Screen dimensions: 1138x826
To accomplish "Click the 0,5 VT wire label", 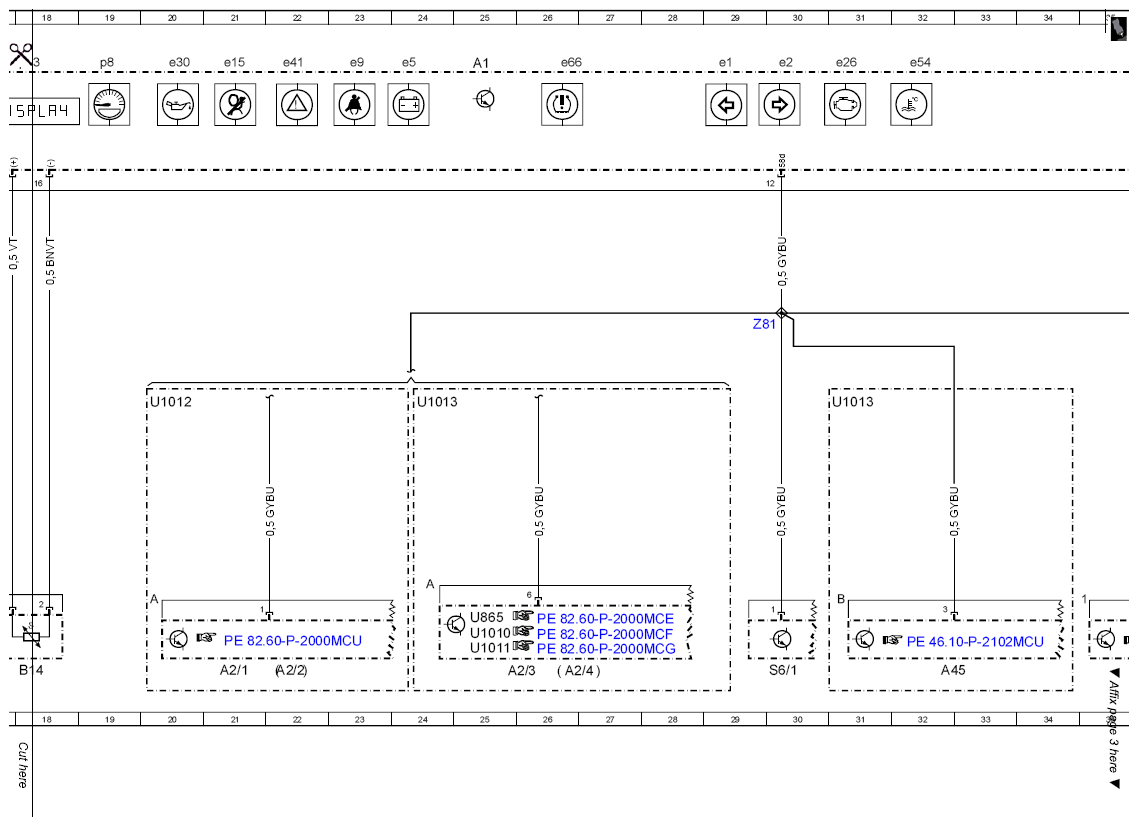I will click(14, 253).
